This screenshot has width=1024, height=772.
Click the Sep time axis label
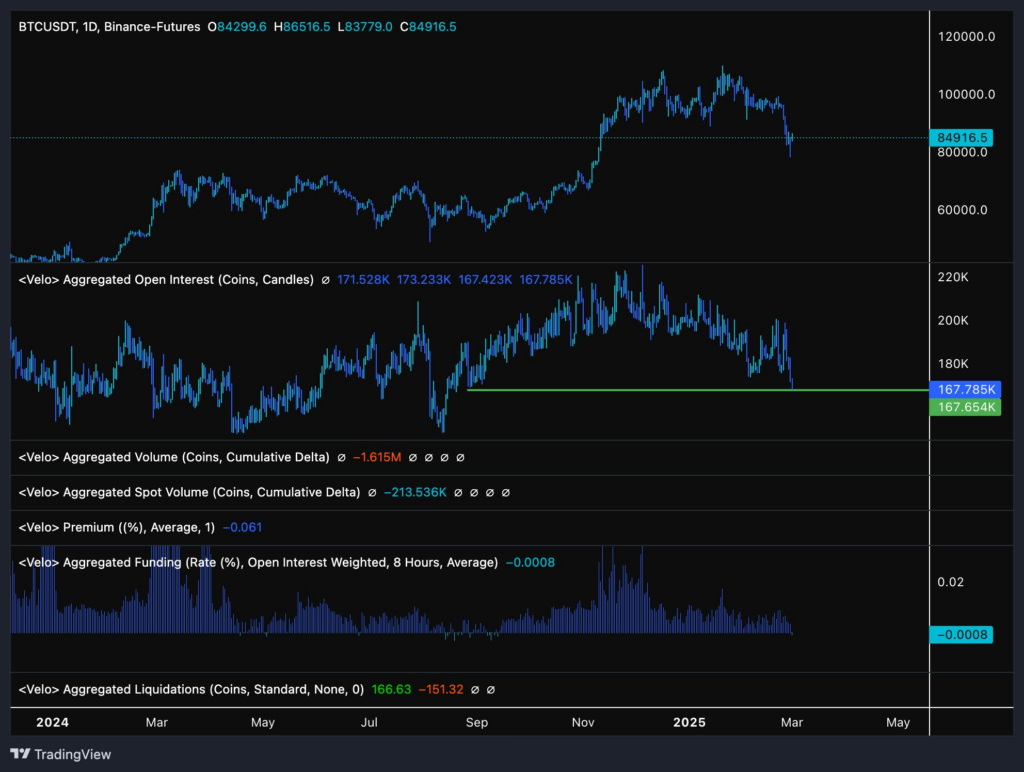pyautogui.click(x=477, y=722)
